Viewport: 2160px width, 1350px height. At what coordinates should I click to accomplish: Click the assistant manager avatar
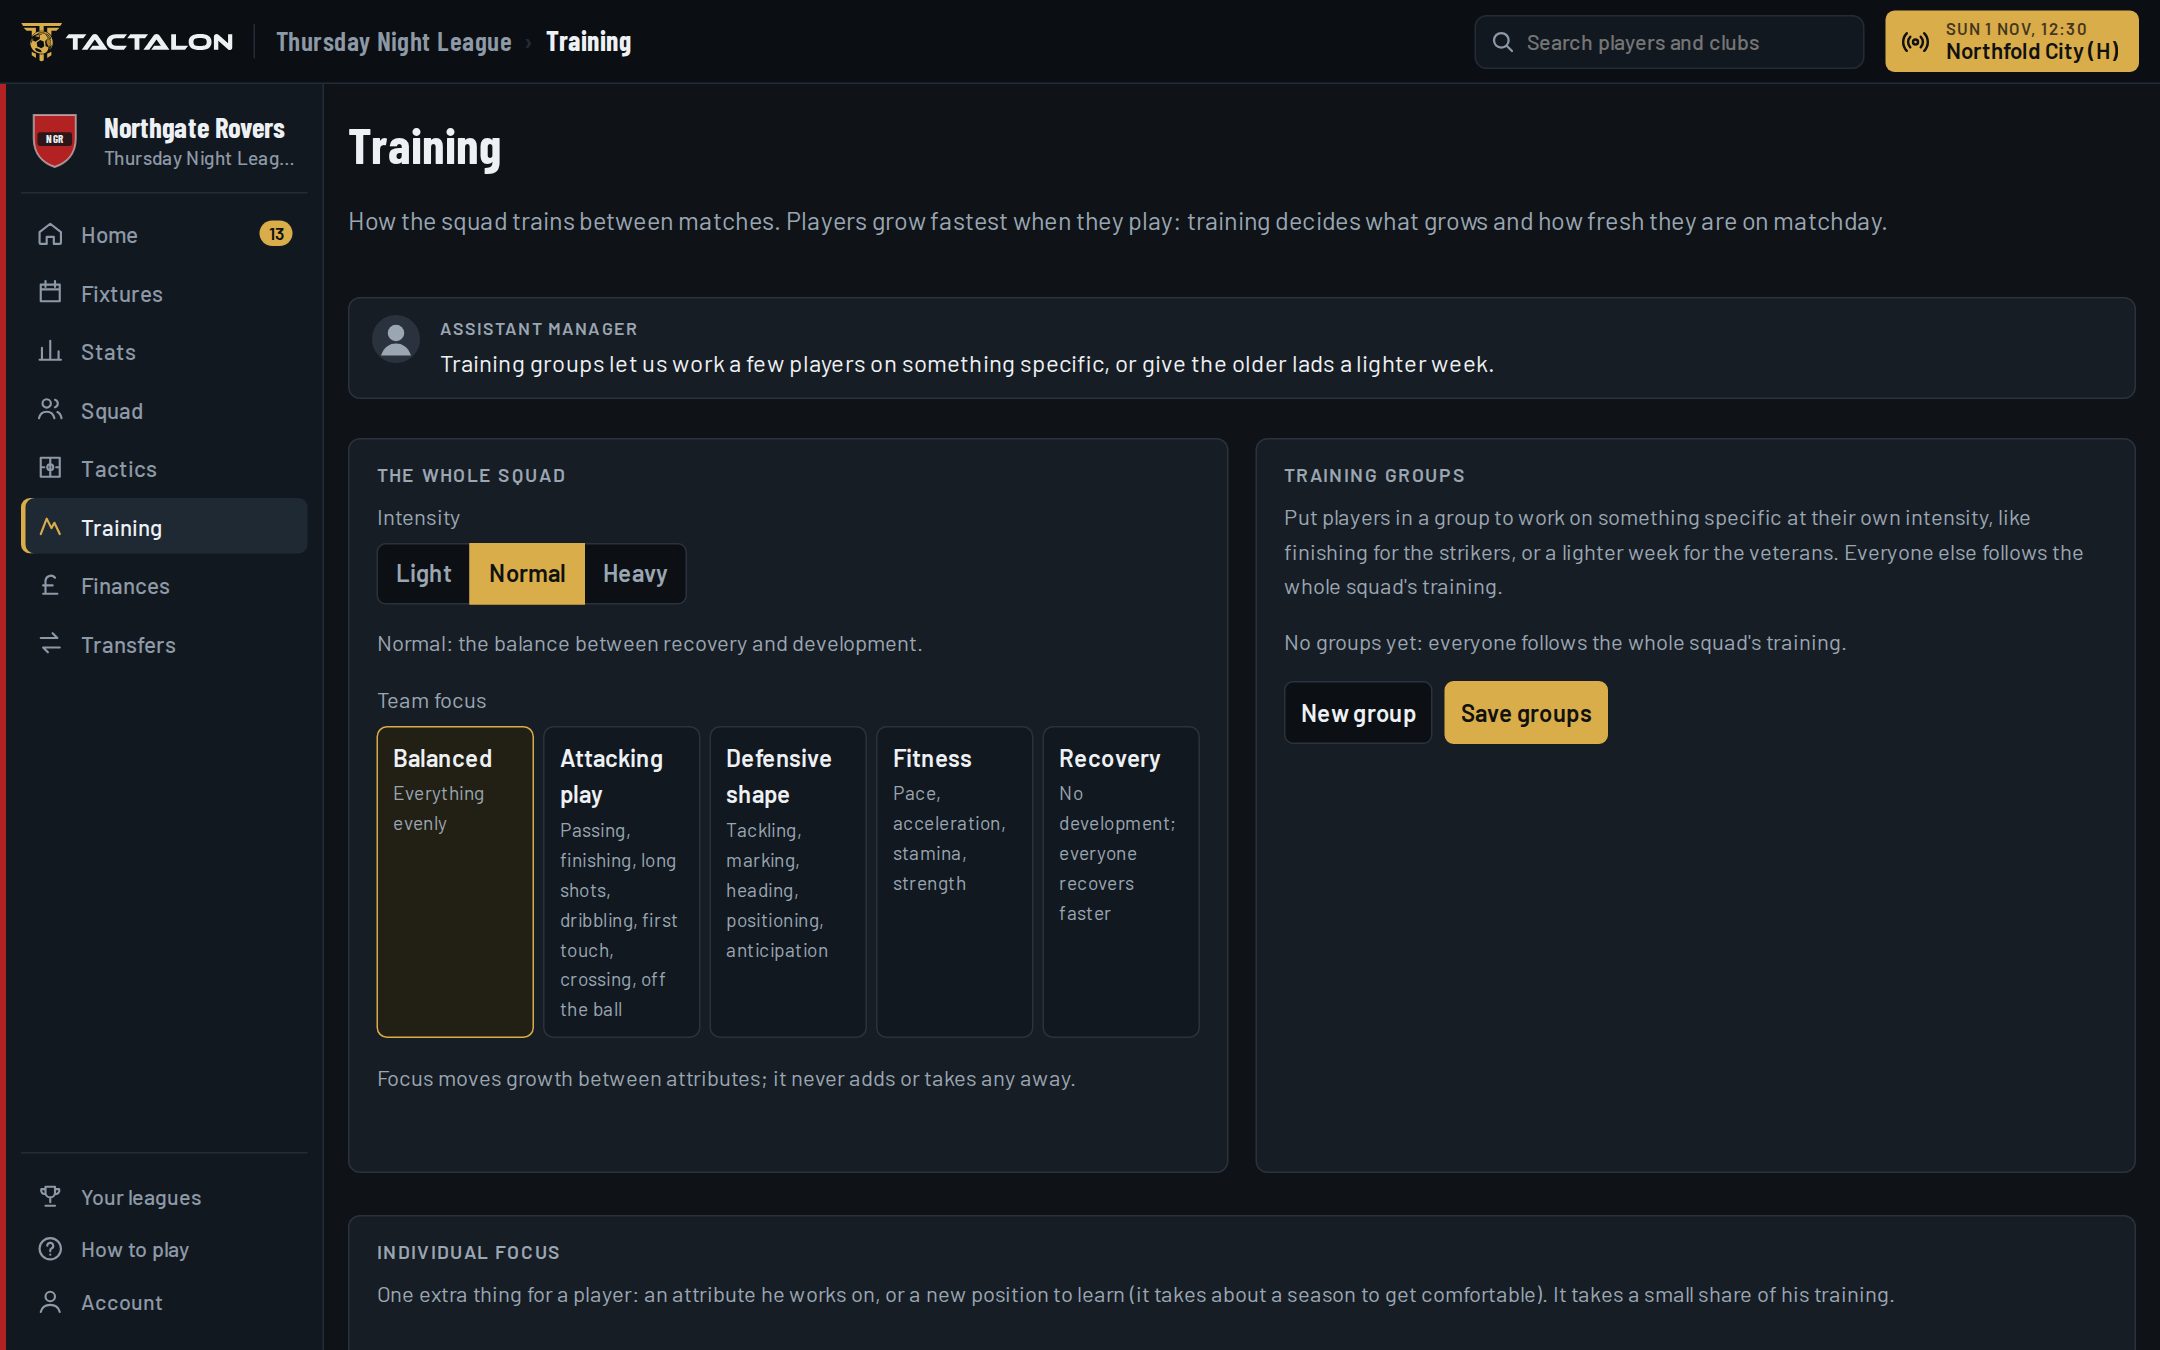click(396, 339)
